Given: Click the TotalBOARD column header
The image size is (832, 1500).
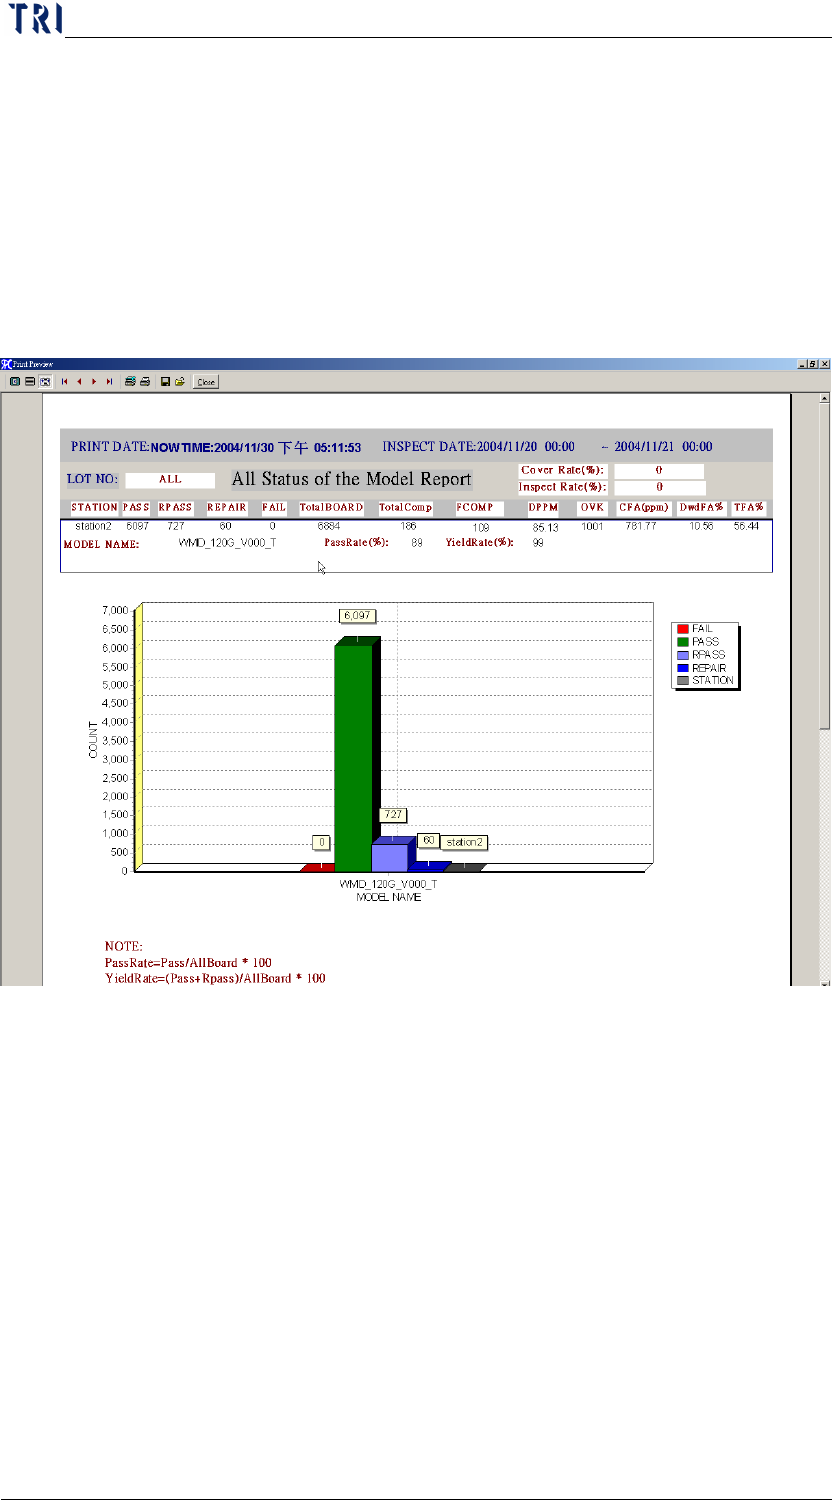Looking at the screenshot, I should (331, 508).
